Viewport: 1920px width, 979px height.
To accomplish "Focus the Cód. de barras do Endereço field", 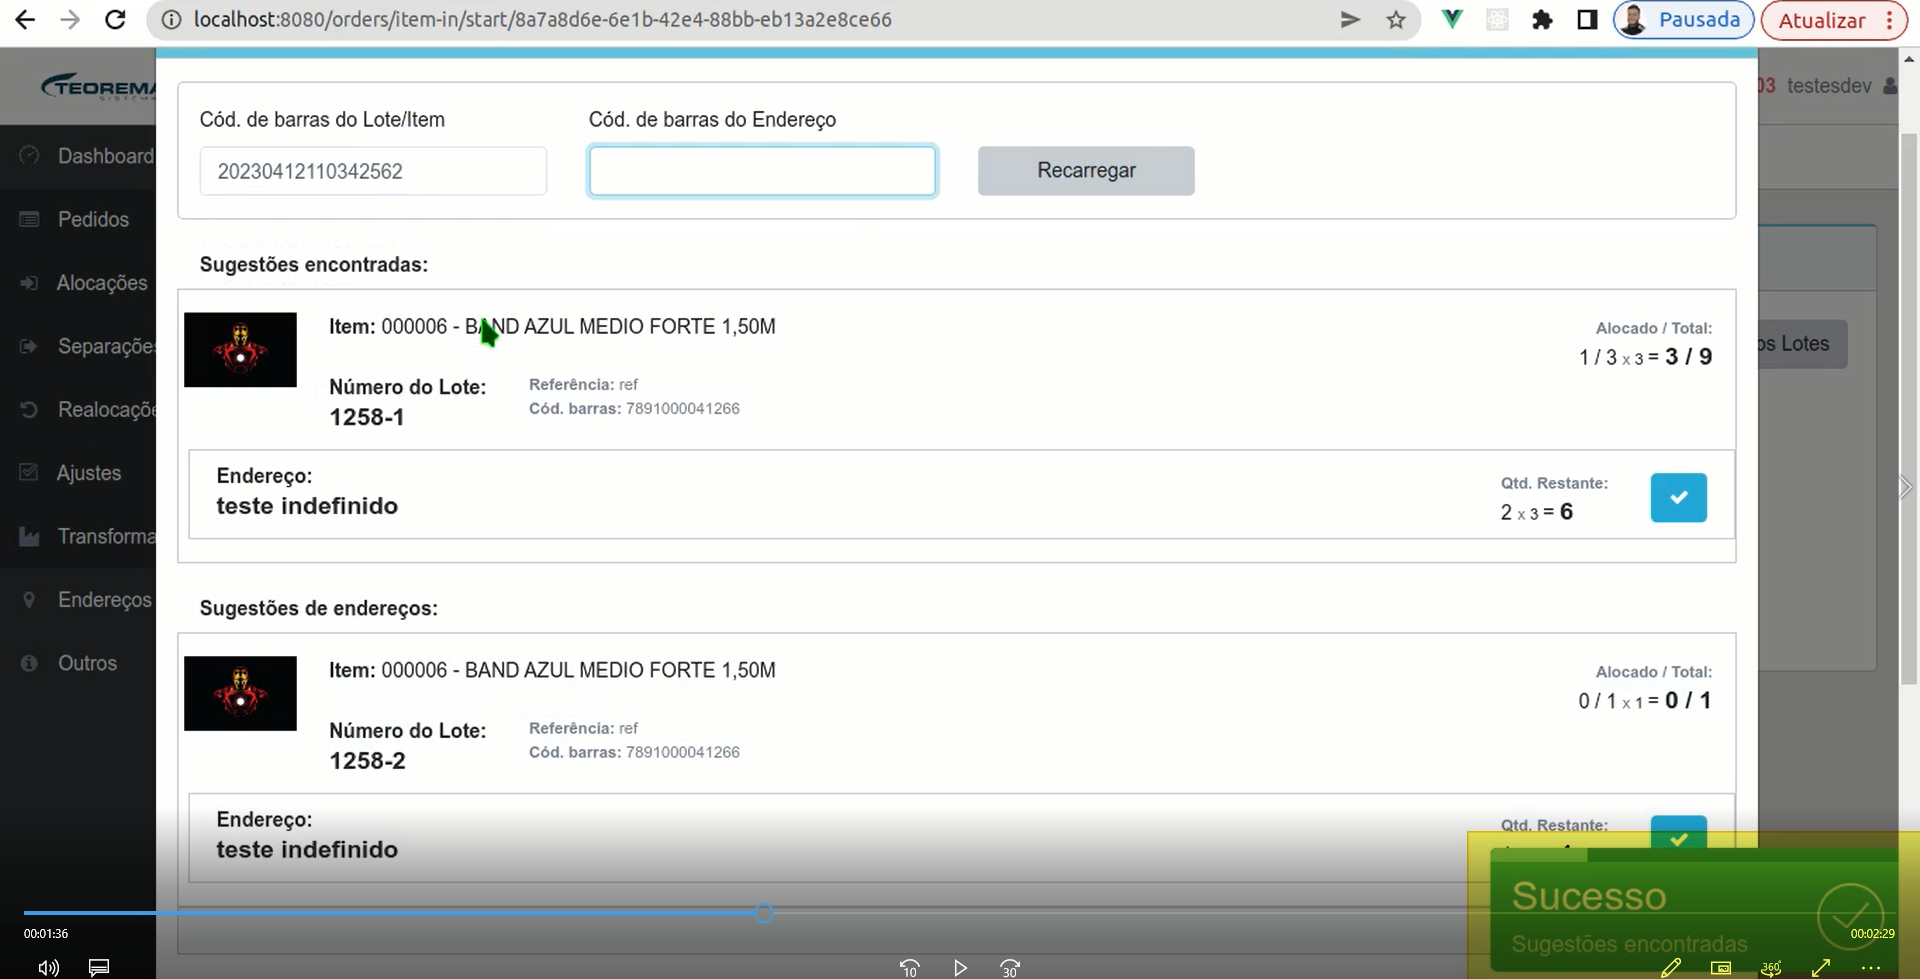I will pyautogui.click(x=762, y=171).
